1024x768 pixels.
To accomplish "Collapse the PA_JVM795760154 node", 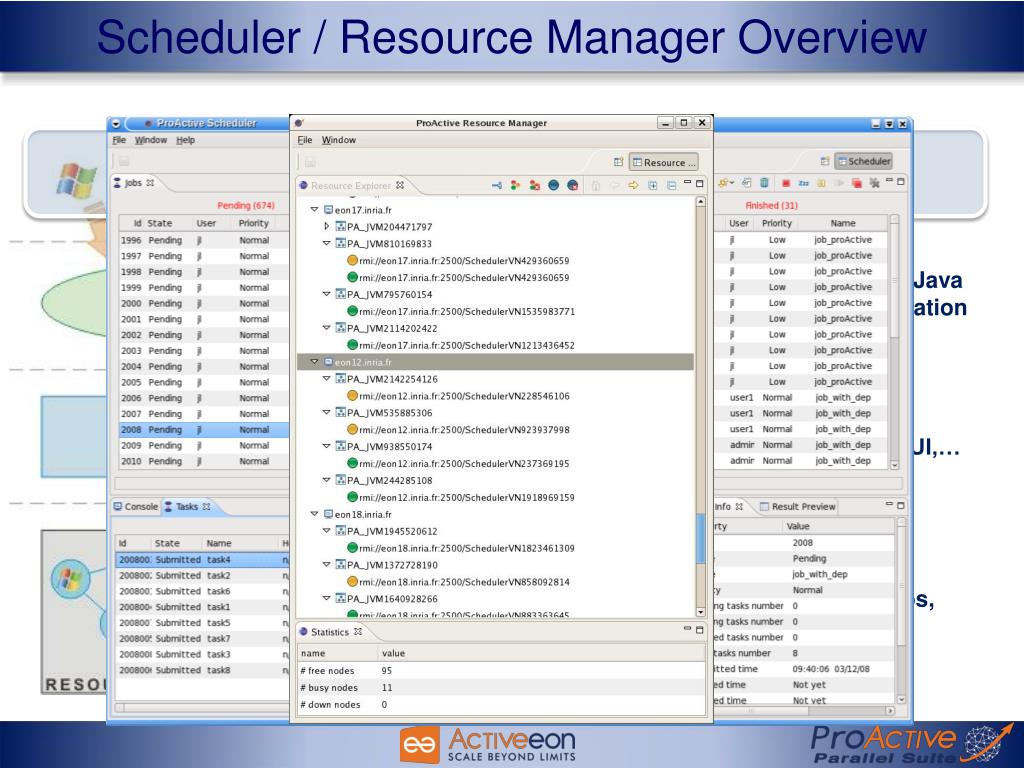I will [327, 295].
